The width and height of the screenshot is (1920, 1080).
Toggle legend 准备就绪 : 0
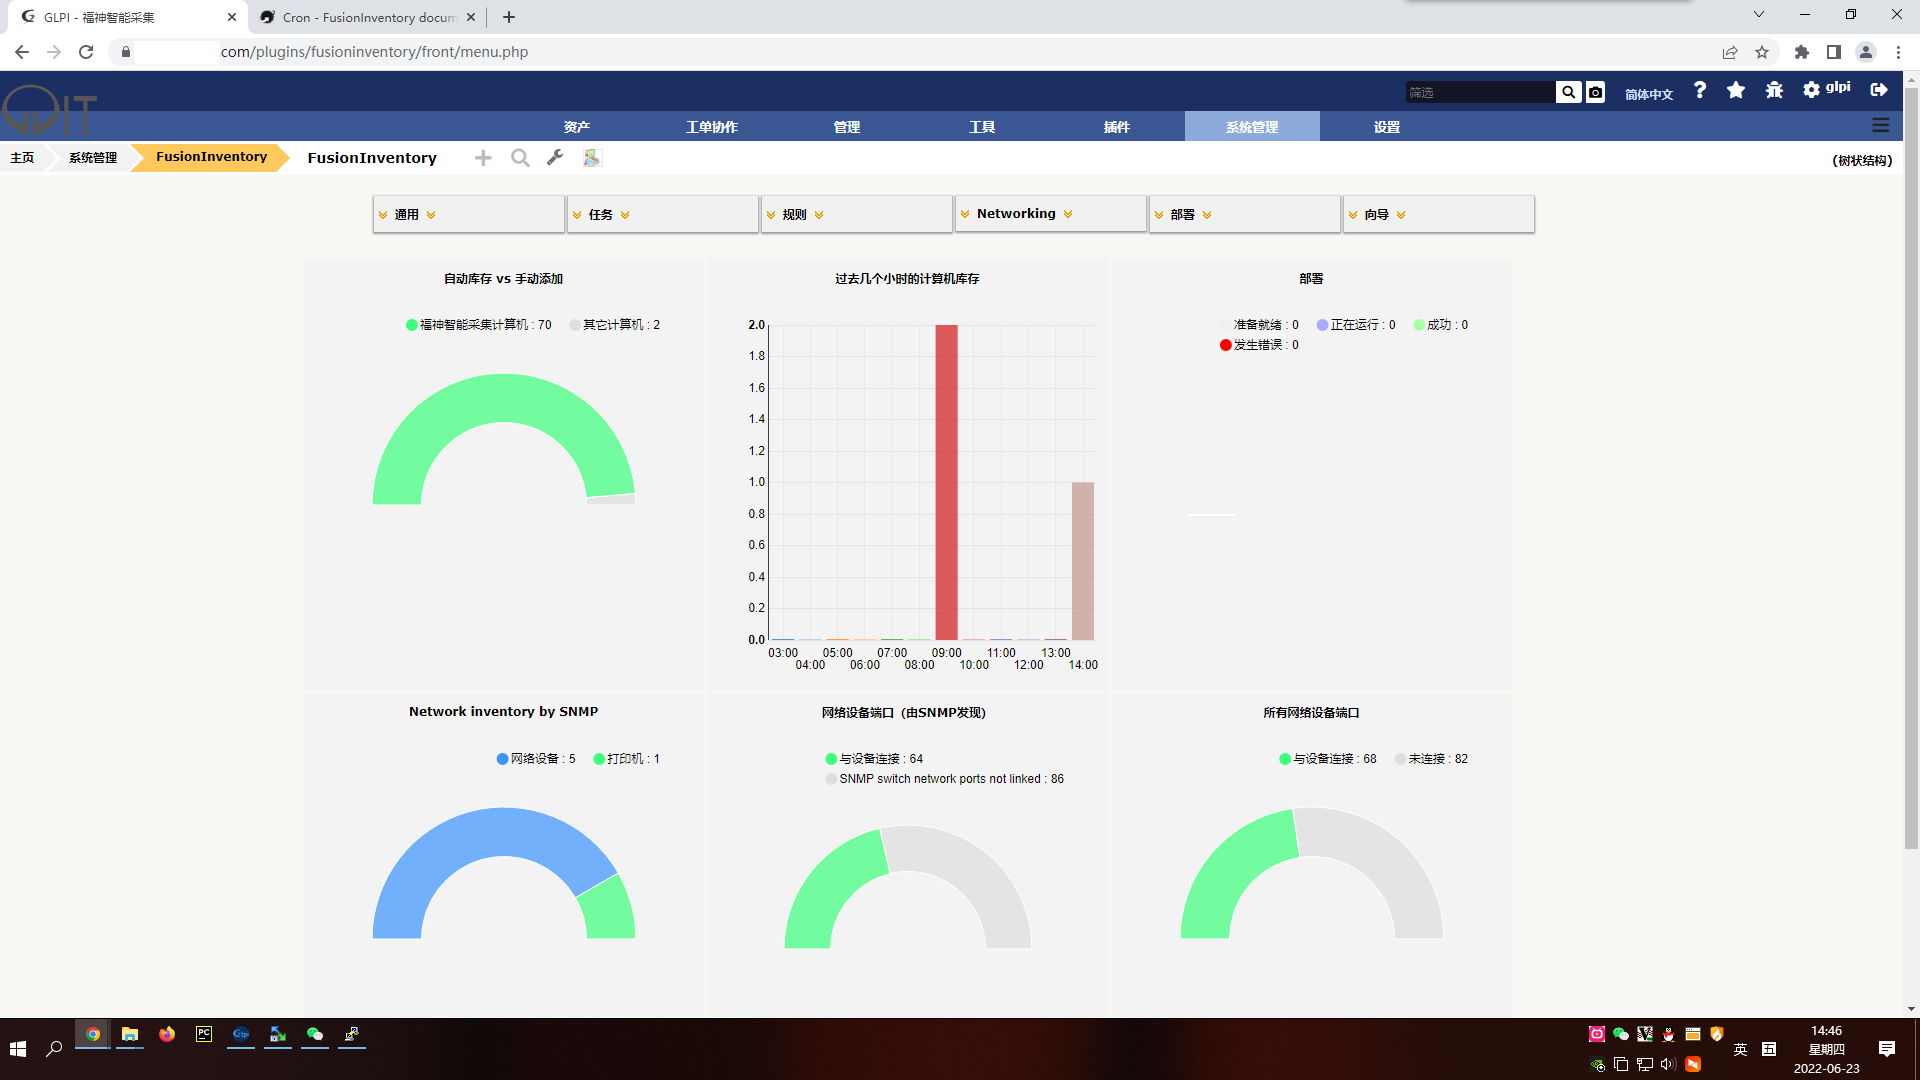pyautogui.click(x=1260, y=325)
